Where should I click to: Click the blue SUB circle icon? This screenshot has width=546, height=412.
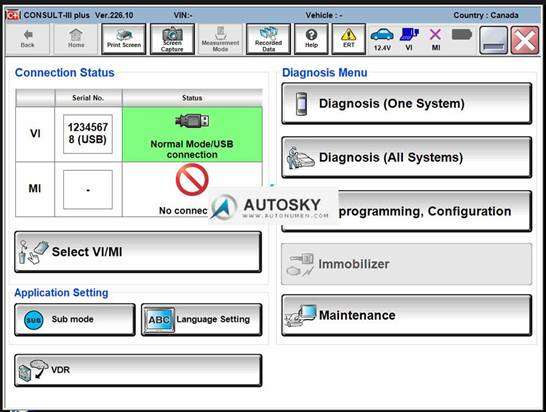coord(34,319)
